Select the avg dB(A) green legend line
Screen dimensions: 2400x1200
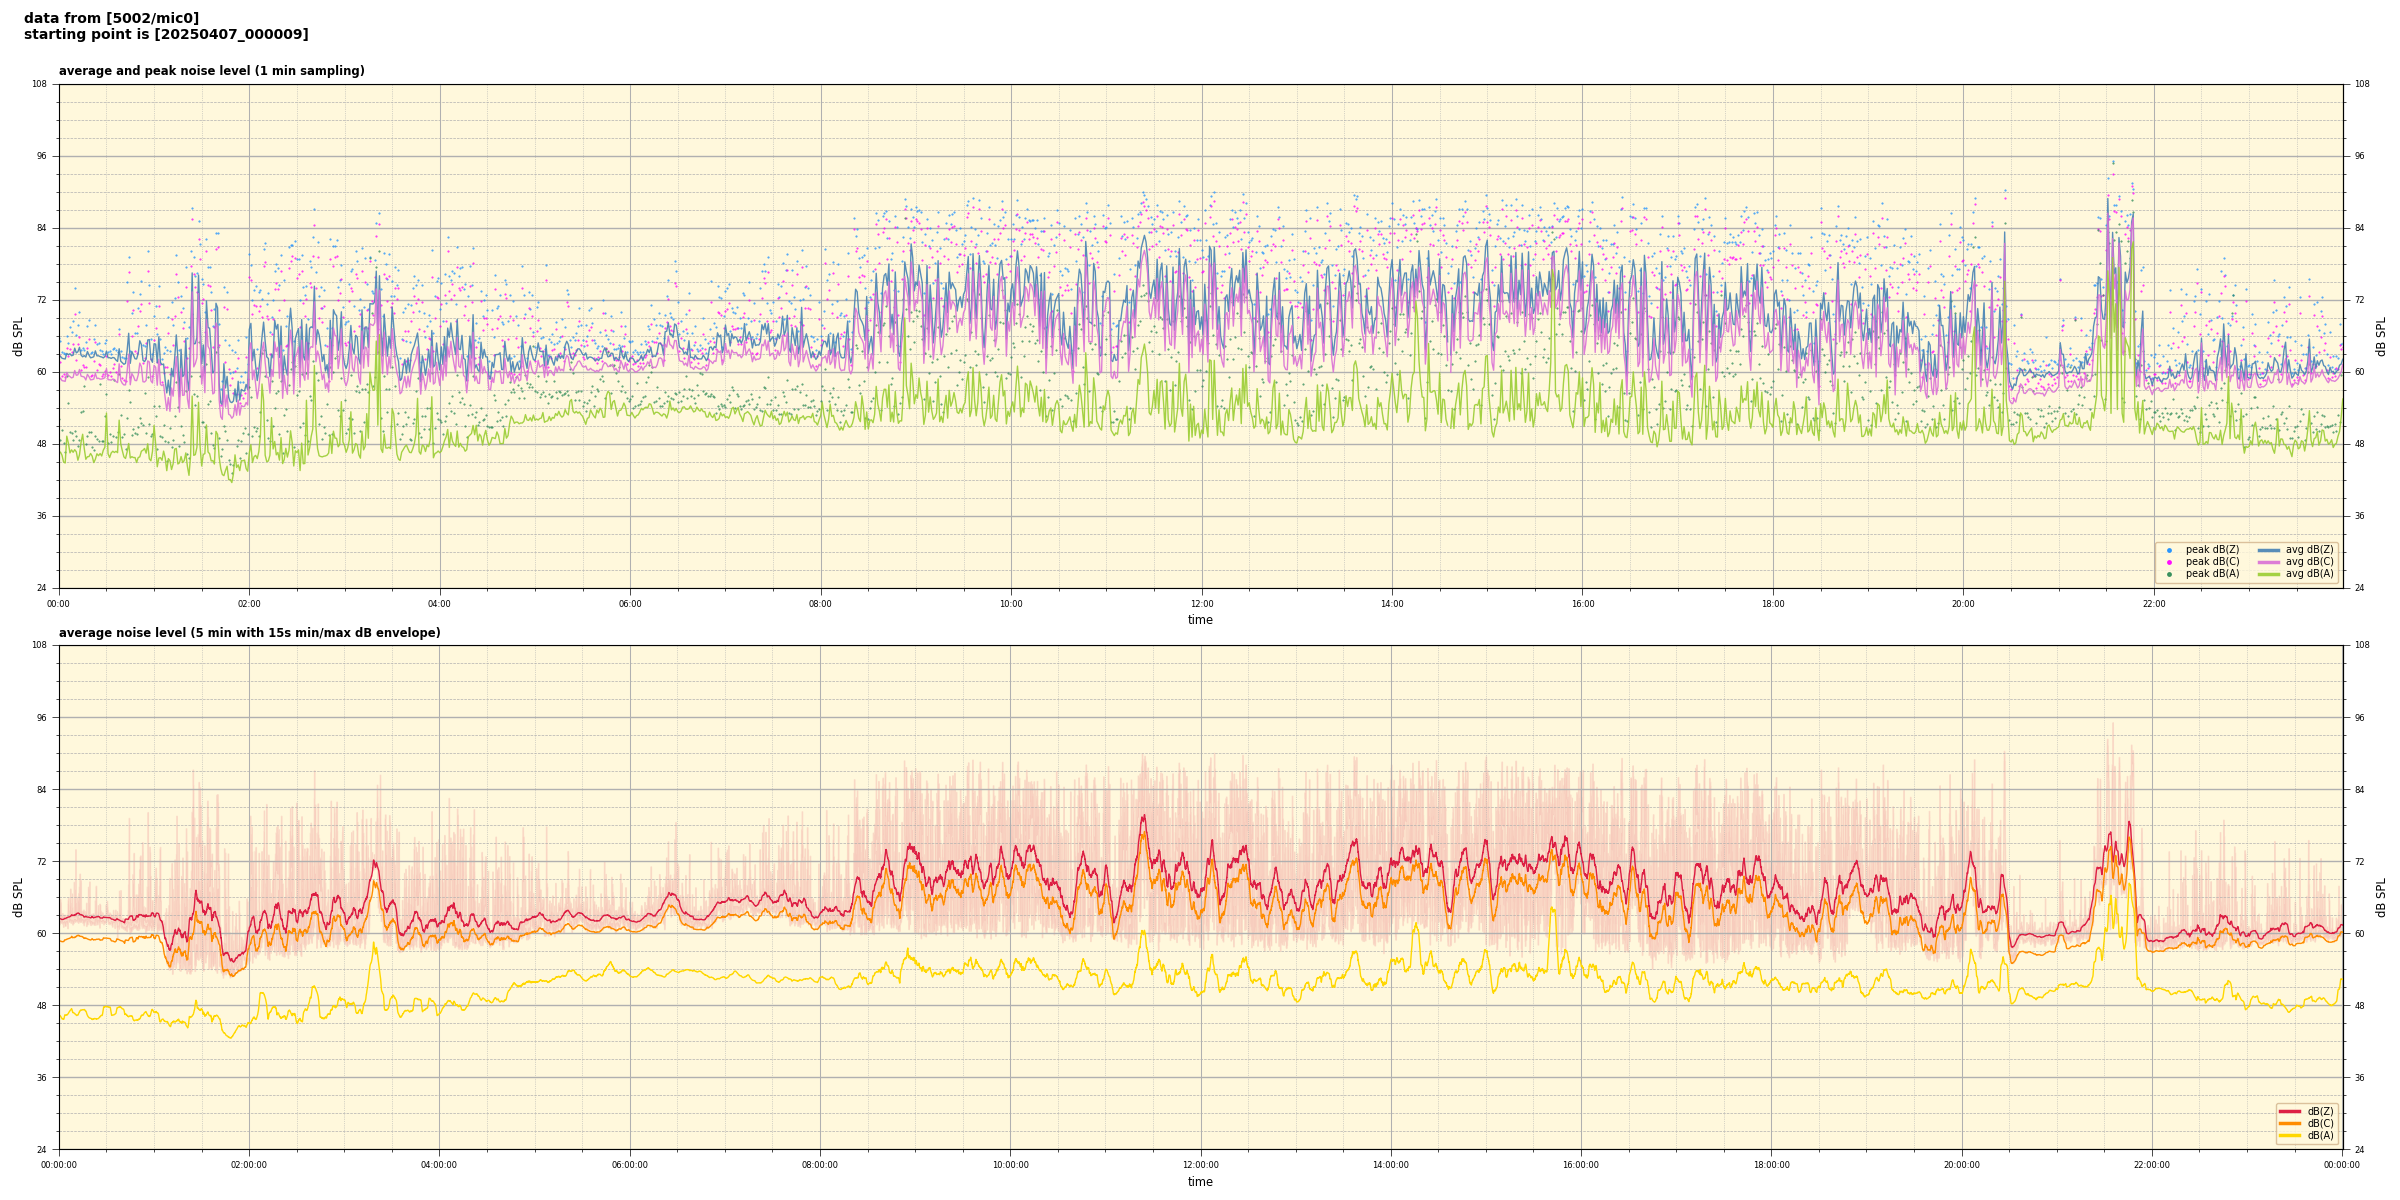(x=2269, y=574)
